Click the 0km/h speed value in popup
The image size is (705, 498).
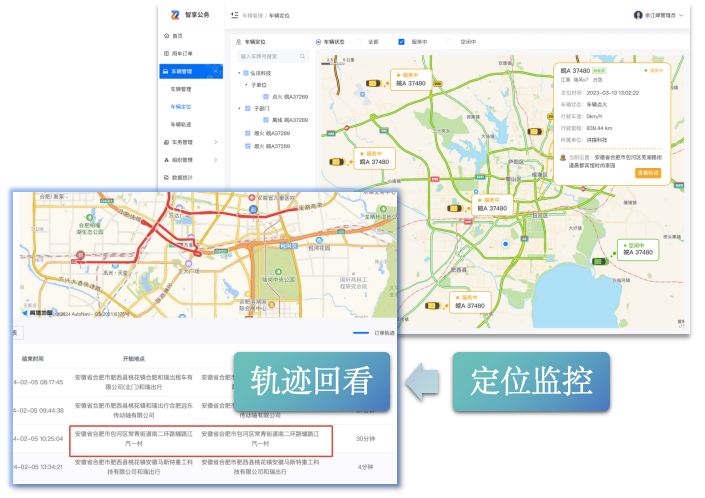[x=594, y=116]
